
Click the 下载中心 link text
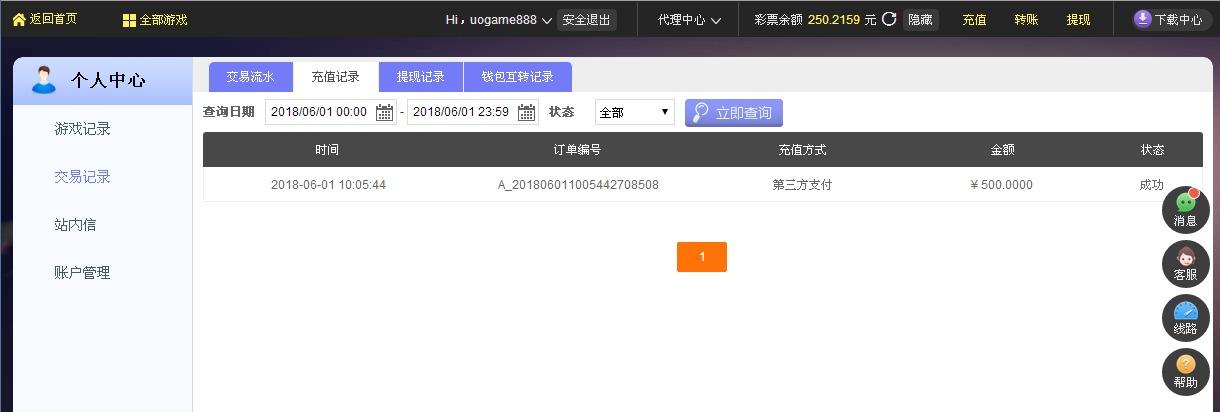coord(1178,20)
